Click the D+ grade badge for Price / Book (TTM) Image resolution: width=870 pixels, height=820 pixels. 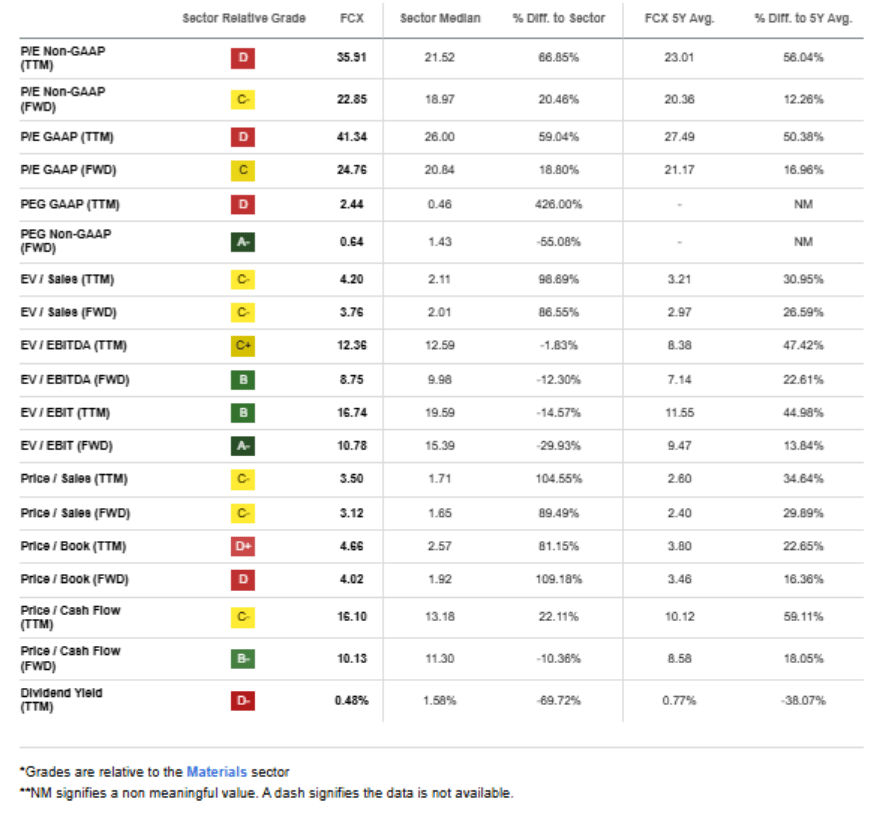[x=243, y=546]
